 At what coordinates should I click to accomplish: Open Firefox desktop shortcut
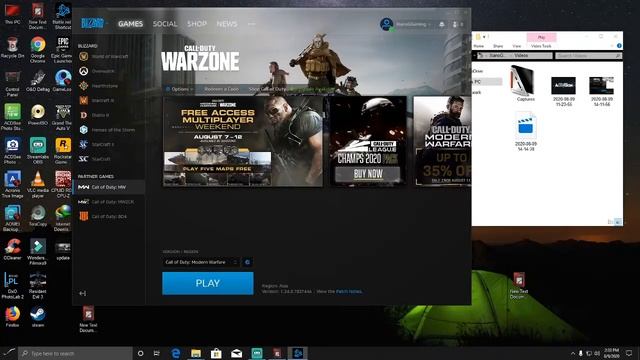coord(13,317)
